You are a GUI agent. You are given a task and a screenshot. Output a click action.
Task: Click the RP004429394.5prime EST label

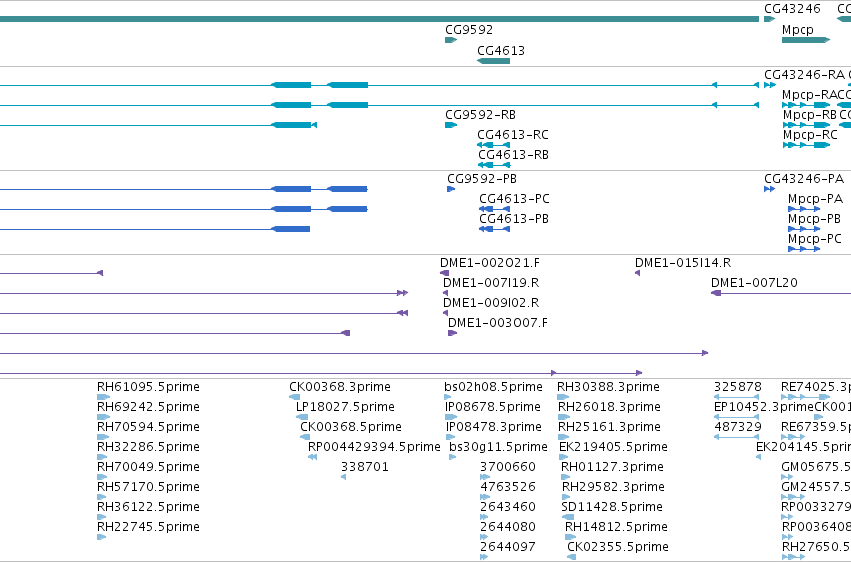pos(374,448)
